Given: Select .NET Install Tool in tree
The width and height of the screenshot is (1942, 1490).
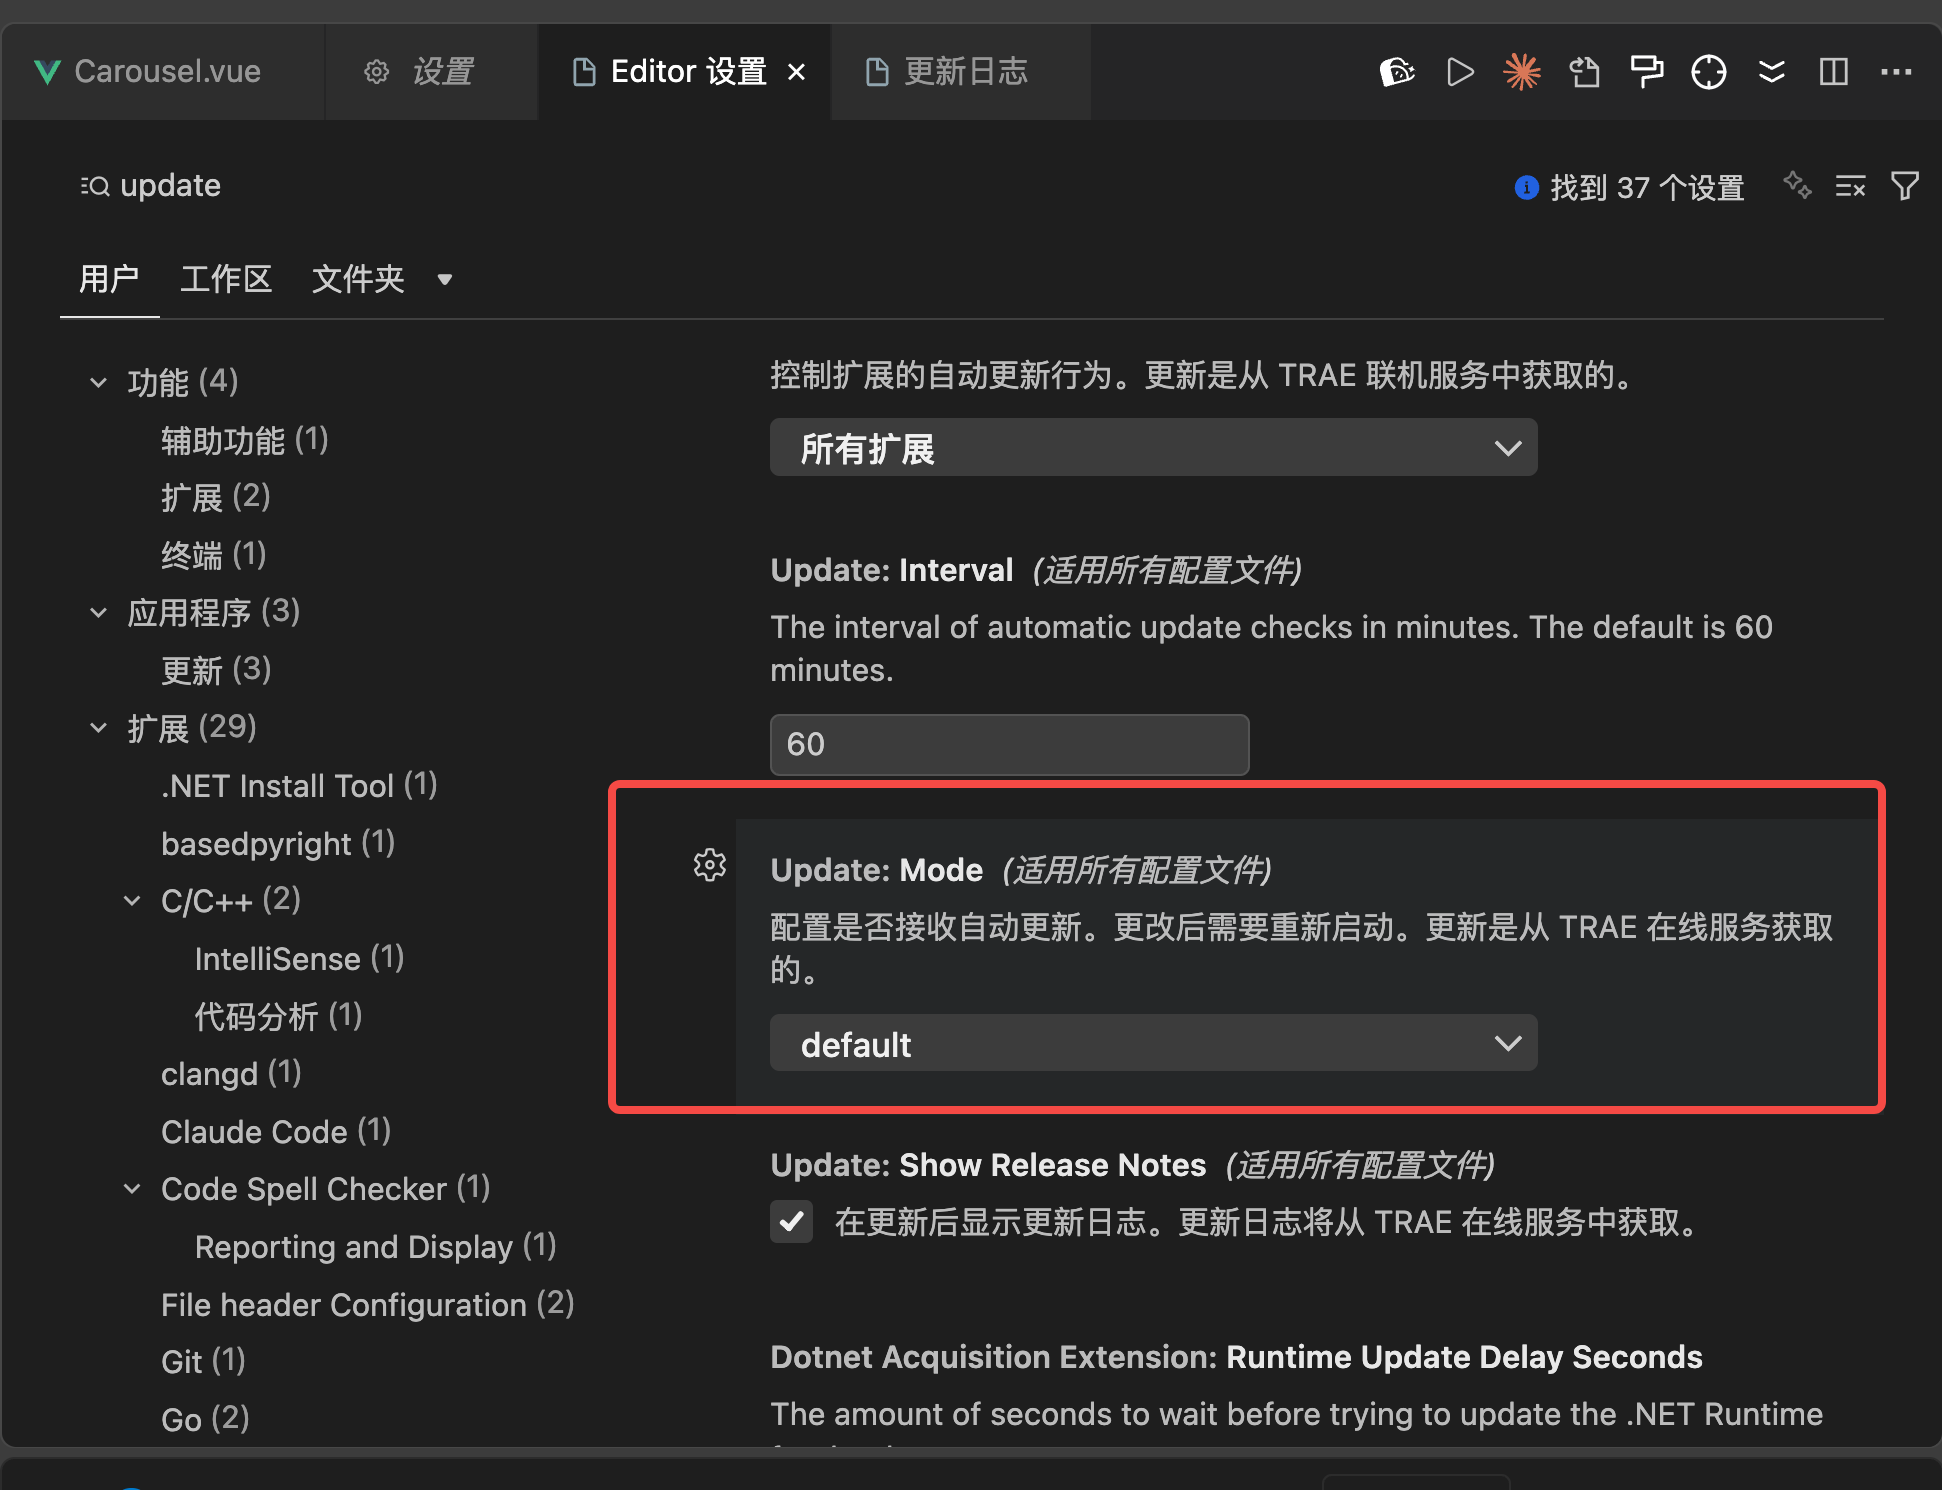Looking at the screenshot, I should point(299,785).
